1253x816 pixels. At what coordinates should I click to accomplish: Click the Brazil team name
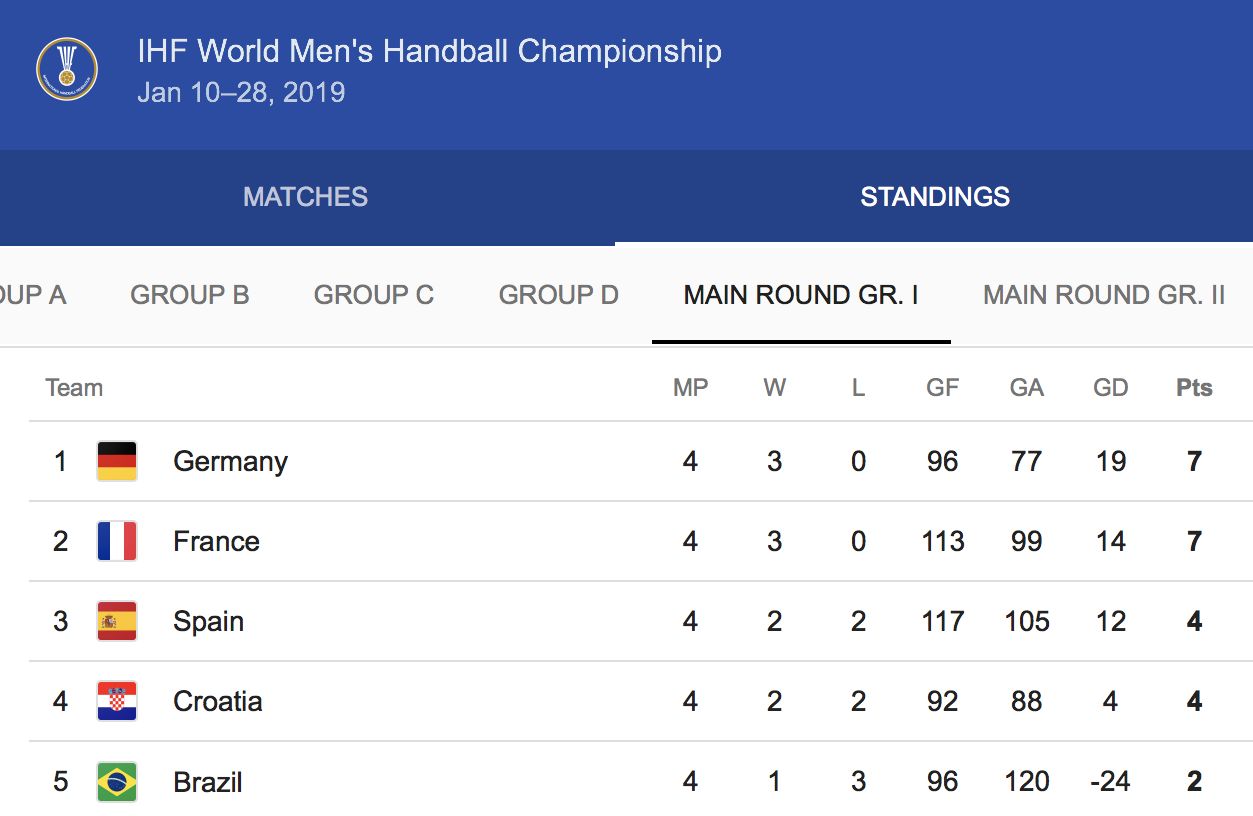point(207,782)
